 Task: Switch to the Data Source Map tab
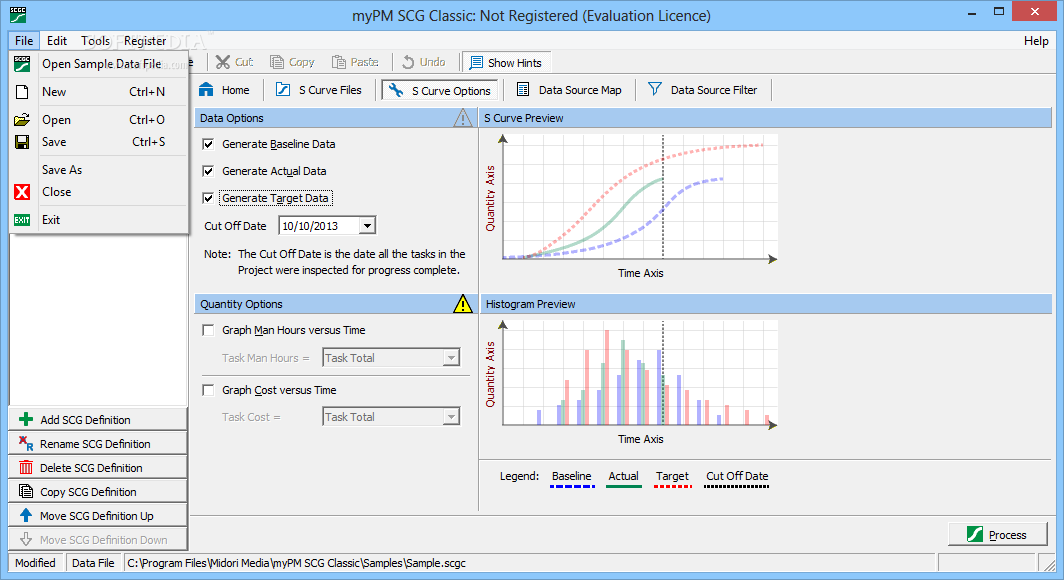tap(569, 90)
